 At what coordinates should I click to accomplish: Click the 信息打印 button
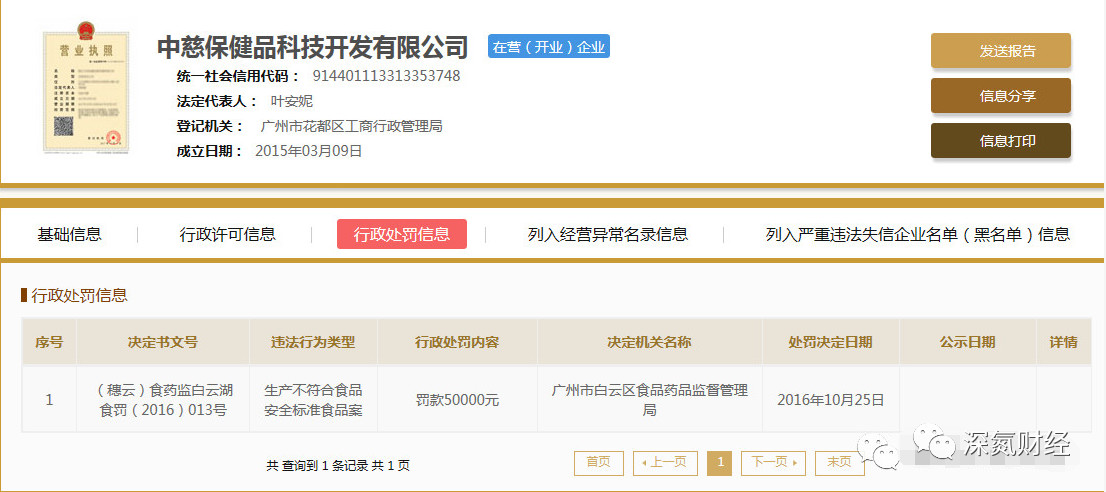click(1000, 141)
